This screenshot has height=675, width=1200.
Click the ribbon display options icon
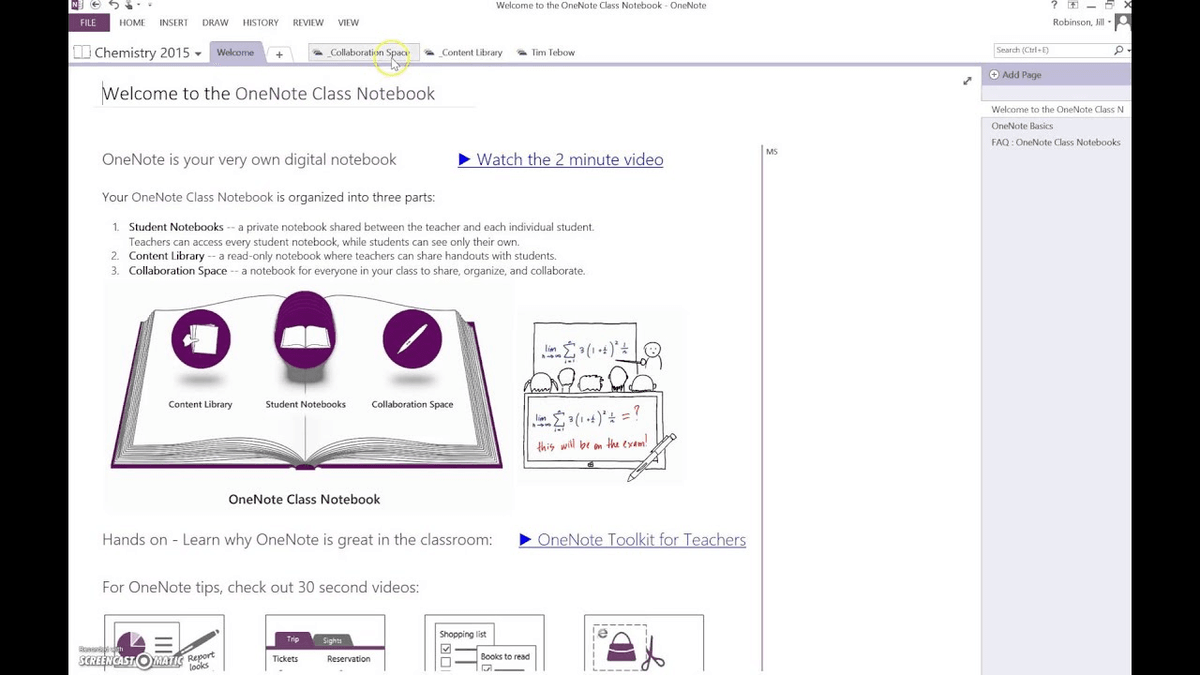(1073, 5)
